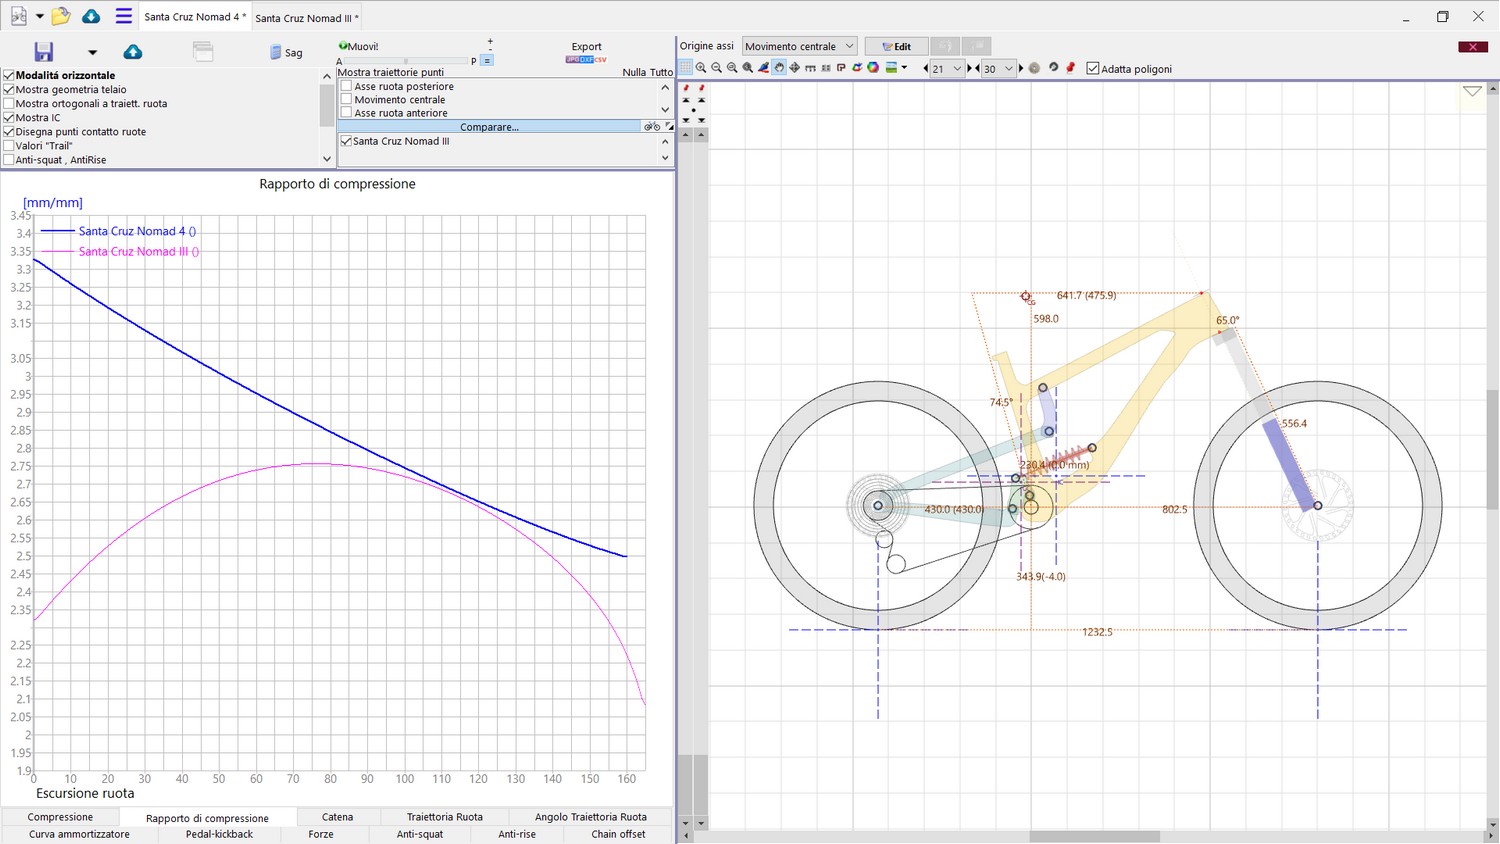Click the left stepper arrow before 21
1500x844 pixels.
click(925, 69)
